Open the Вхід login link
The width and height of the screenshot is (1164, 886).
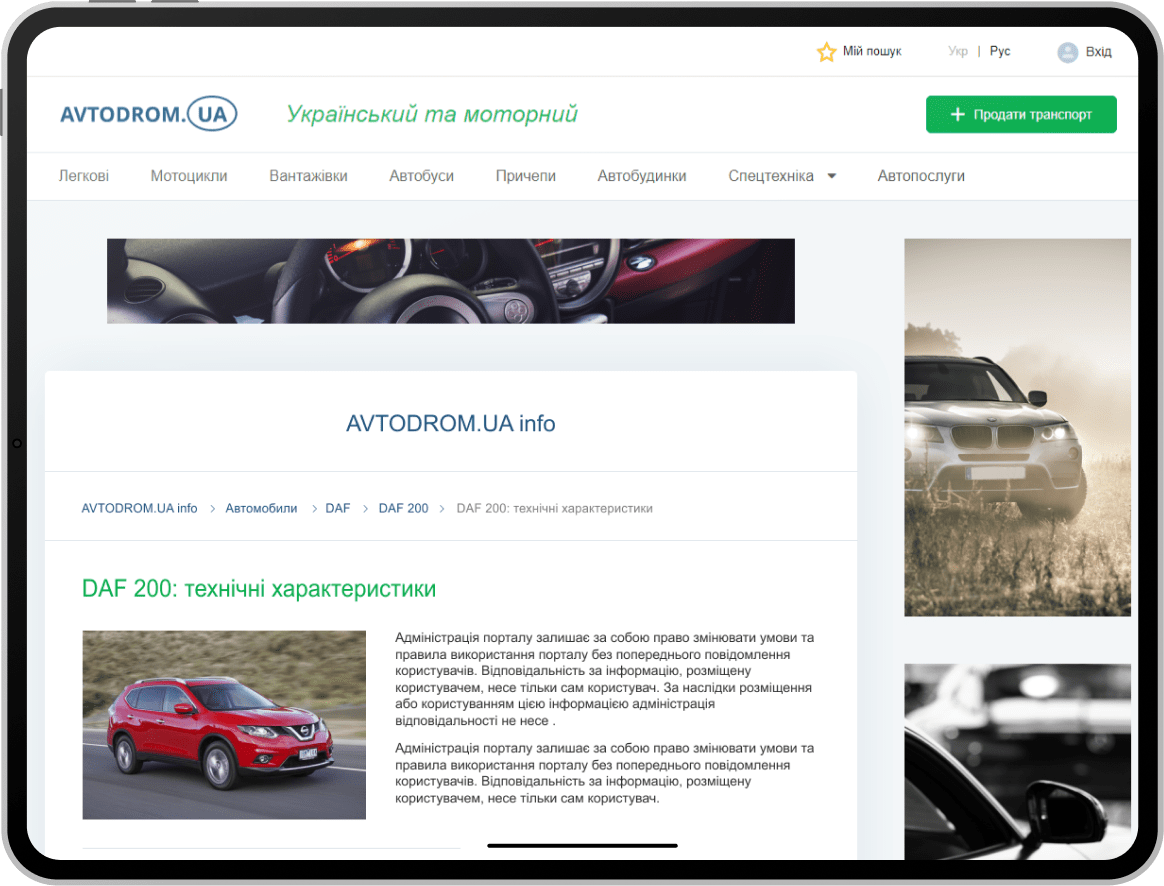click(x=1098, y=51)
